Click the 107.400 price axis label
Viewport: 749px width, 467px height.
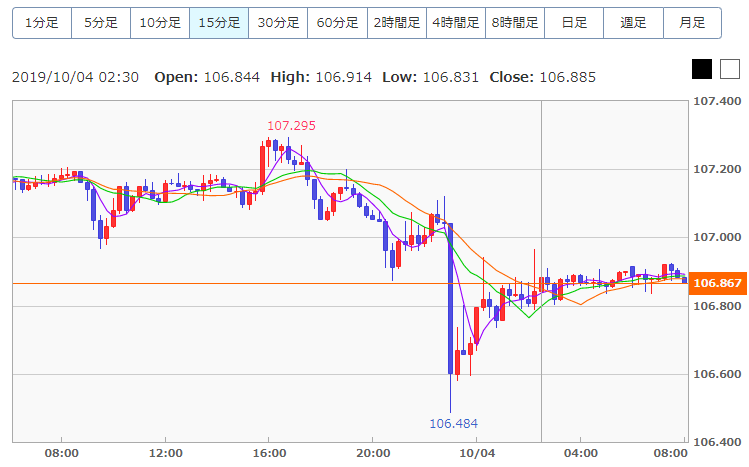[x=717, y=101]
